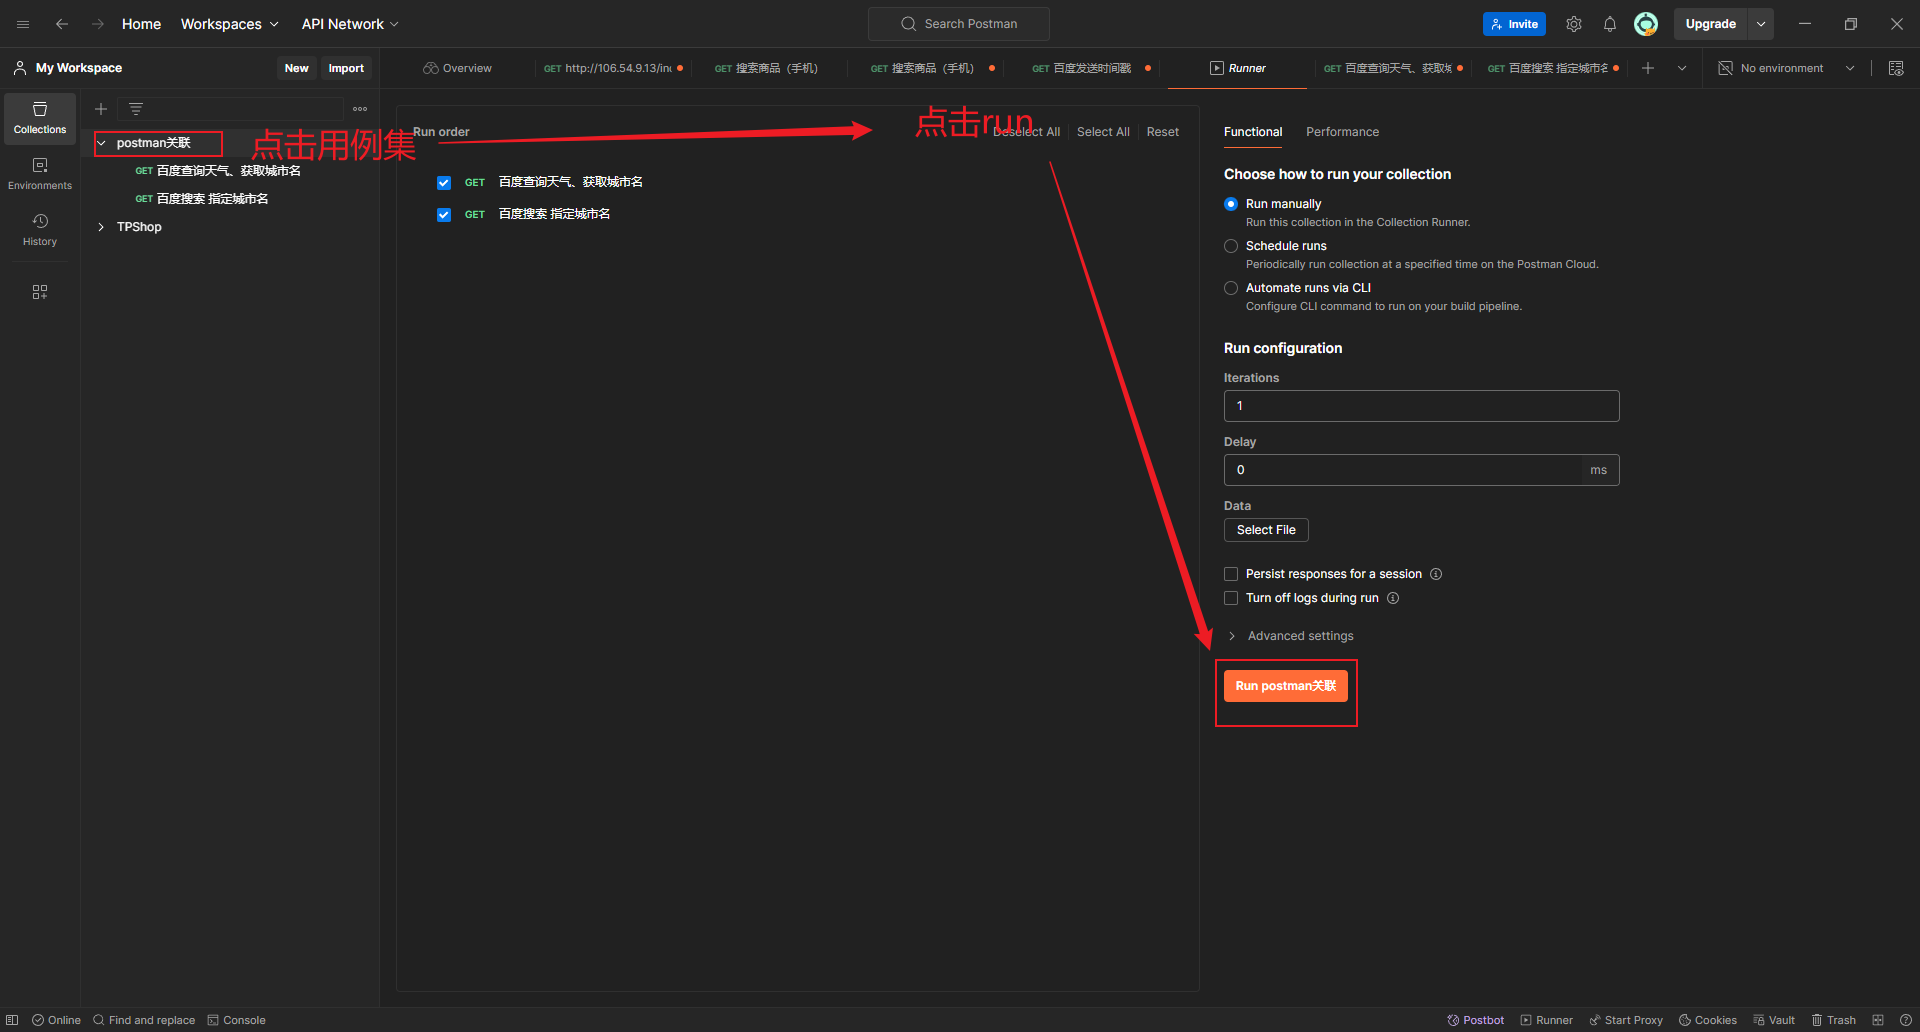Open the Upgrade dropdown arrow
This screenshot has height=1032, width=1920.
click(1761, 24)
